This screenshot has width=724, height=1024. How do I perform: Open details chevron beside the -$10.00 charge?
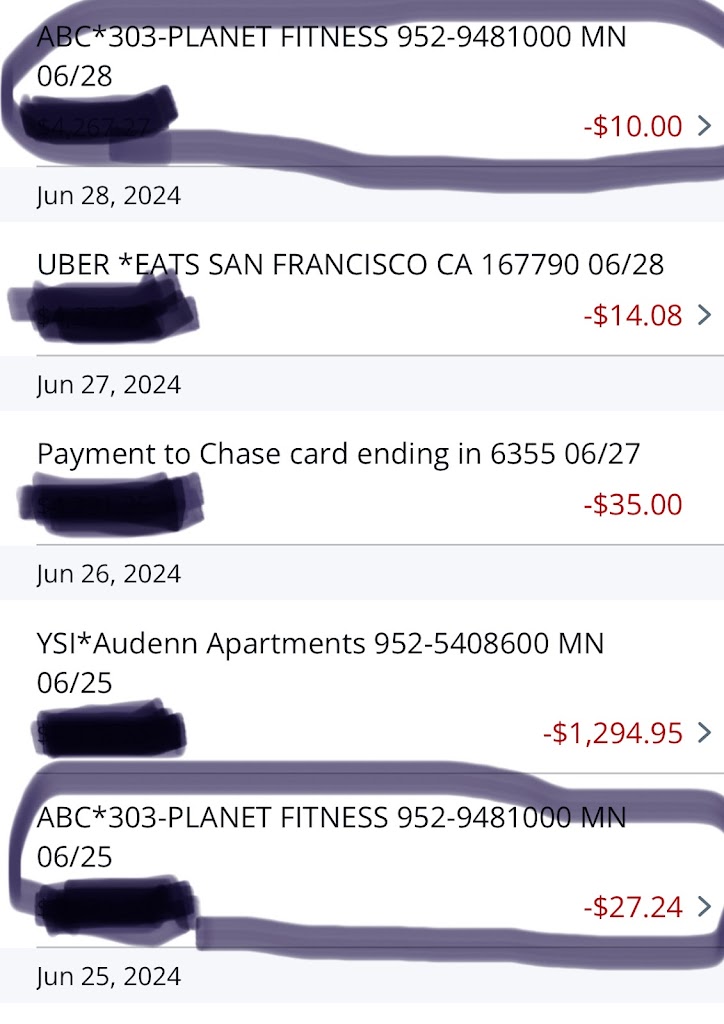point(704,126)
